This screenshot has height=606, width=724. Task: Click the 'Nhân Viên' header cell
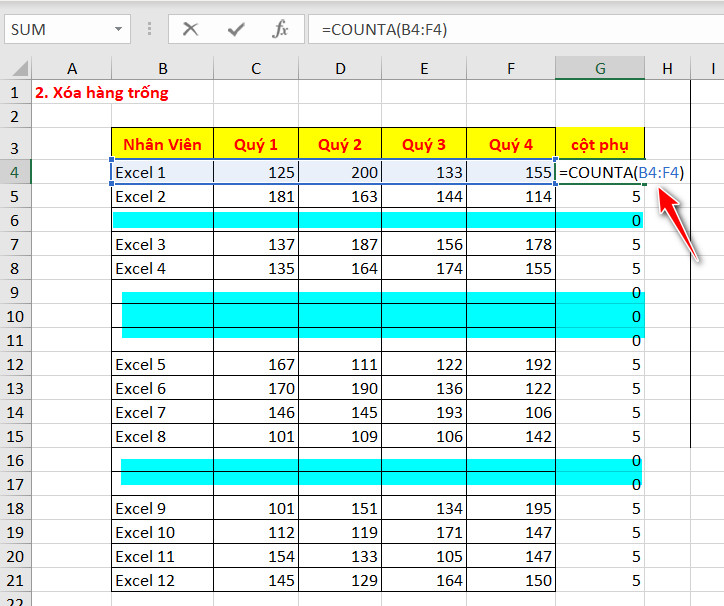[x=163, y=144]
